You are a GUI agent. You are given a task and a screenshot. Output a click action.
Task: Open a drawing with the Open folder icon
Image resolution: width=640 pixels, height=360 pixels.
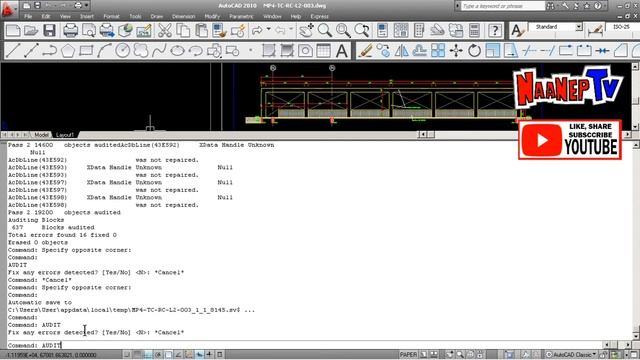point(31,31)
